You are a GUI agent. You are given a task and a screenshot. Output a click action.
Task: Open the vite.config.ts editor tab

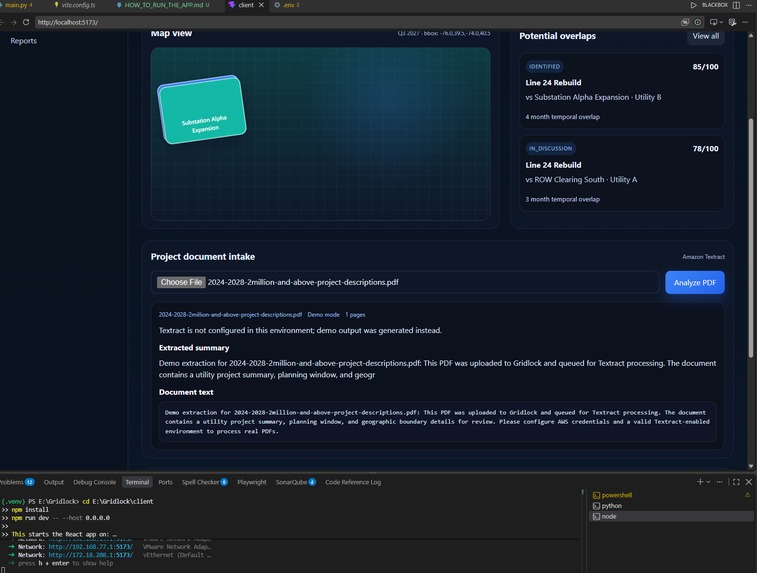pyautogui.click(x=77, y=5)
